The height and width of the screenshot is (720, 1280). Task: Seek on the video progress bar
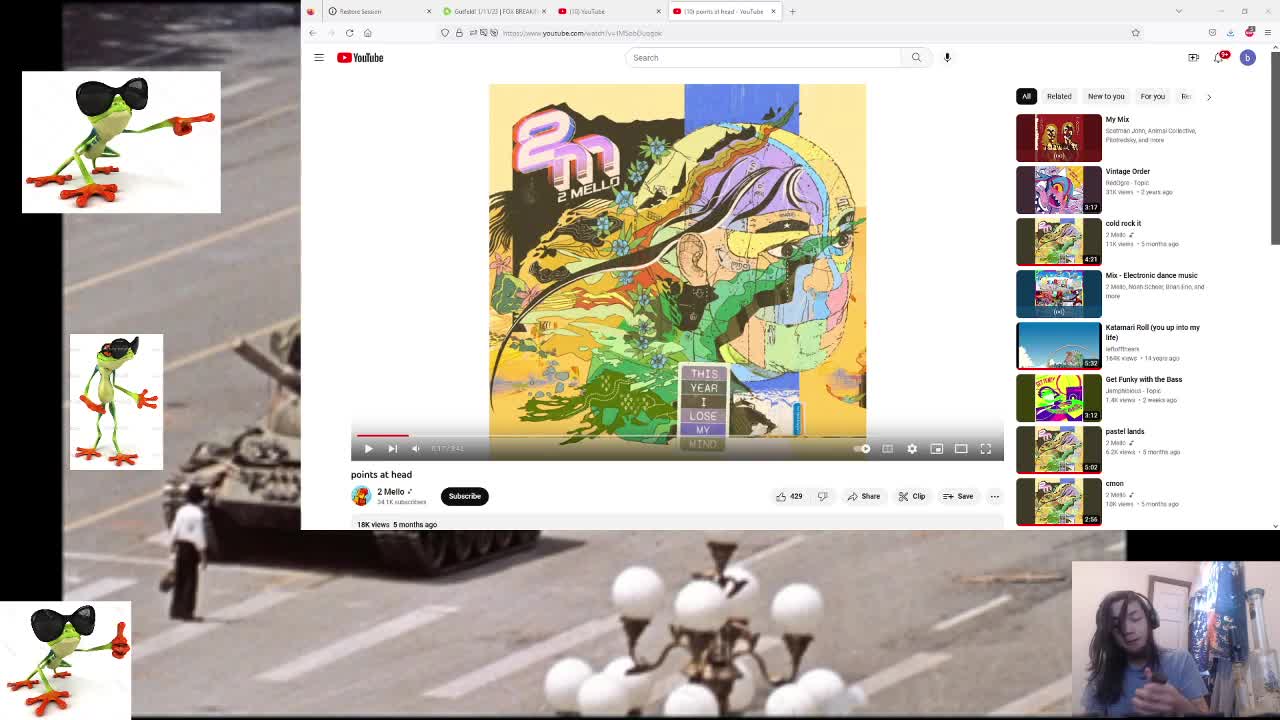click(x=677, y=436)
